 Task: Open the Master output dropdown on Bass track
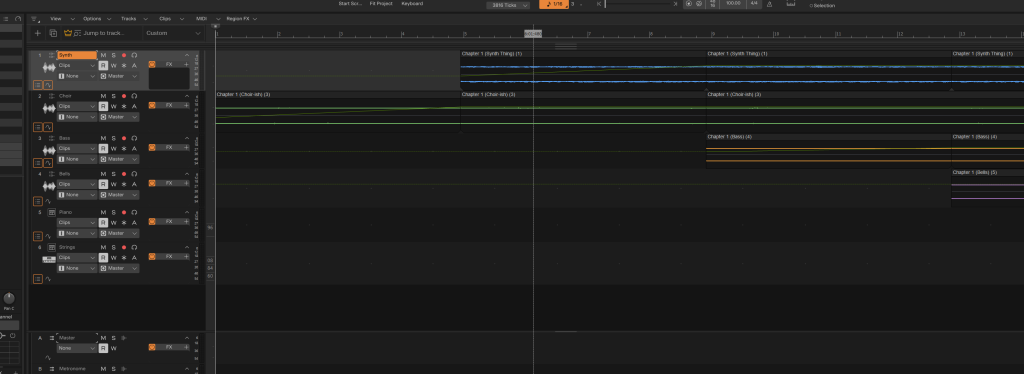[x=119, y=159]
